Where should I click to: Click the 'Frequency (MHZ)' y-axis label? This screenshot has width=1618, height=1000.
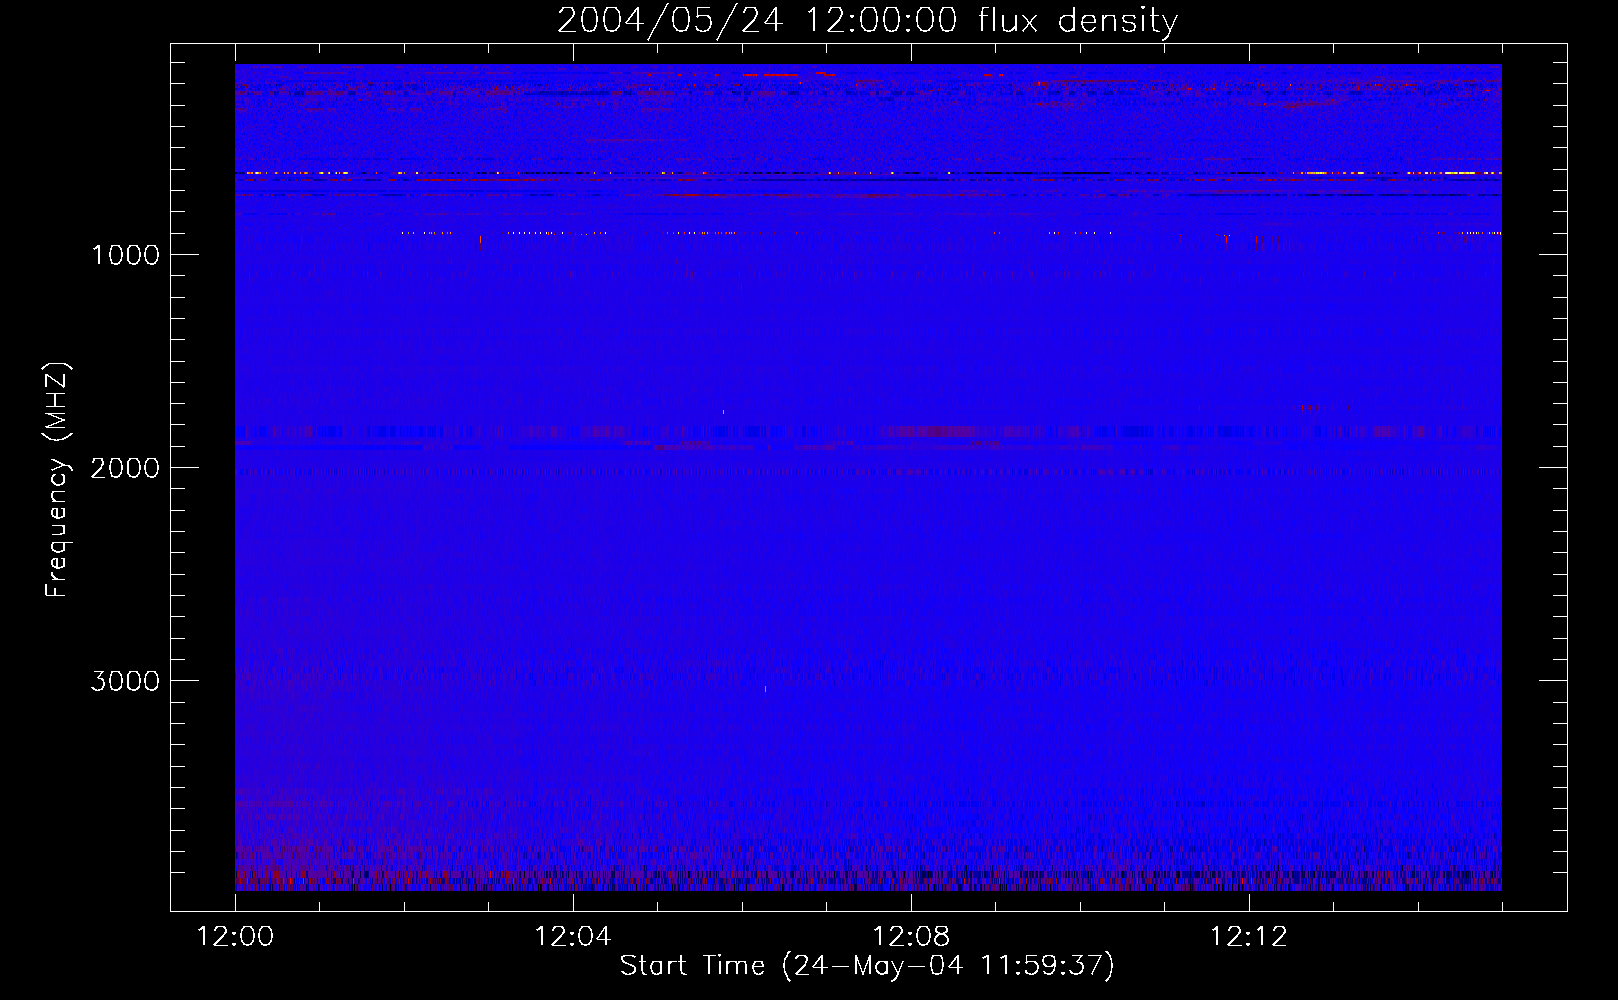57,480
